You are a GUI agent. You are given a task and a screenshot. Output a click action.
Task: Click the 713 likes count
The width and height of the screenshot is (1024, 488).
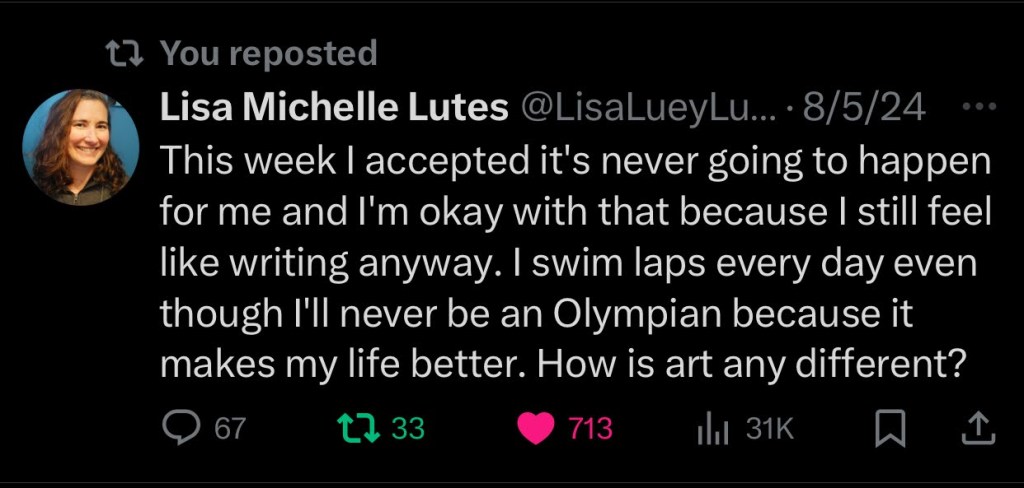tap(590, 429)
